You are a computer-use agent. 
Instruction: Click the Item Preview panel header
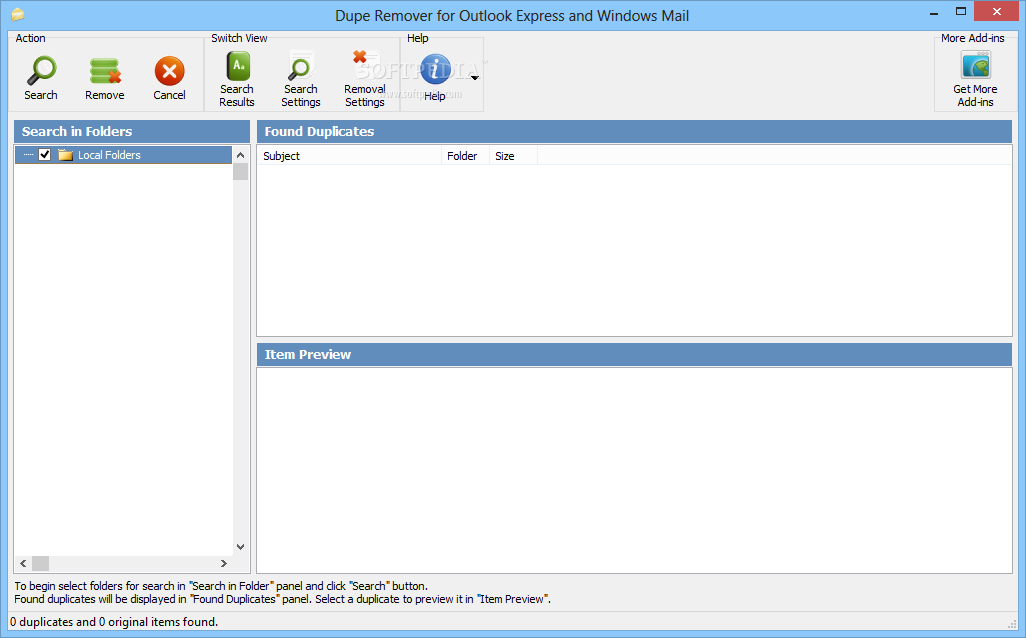coord(634,355)
